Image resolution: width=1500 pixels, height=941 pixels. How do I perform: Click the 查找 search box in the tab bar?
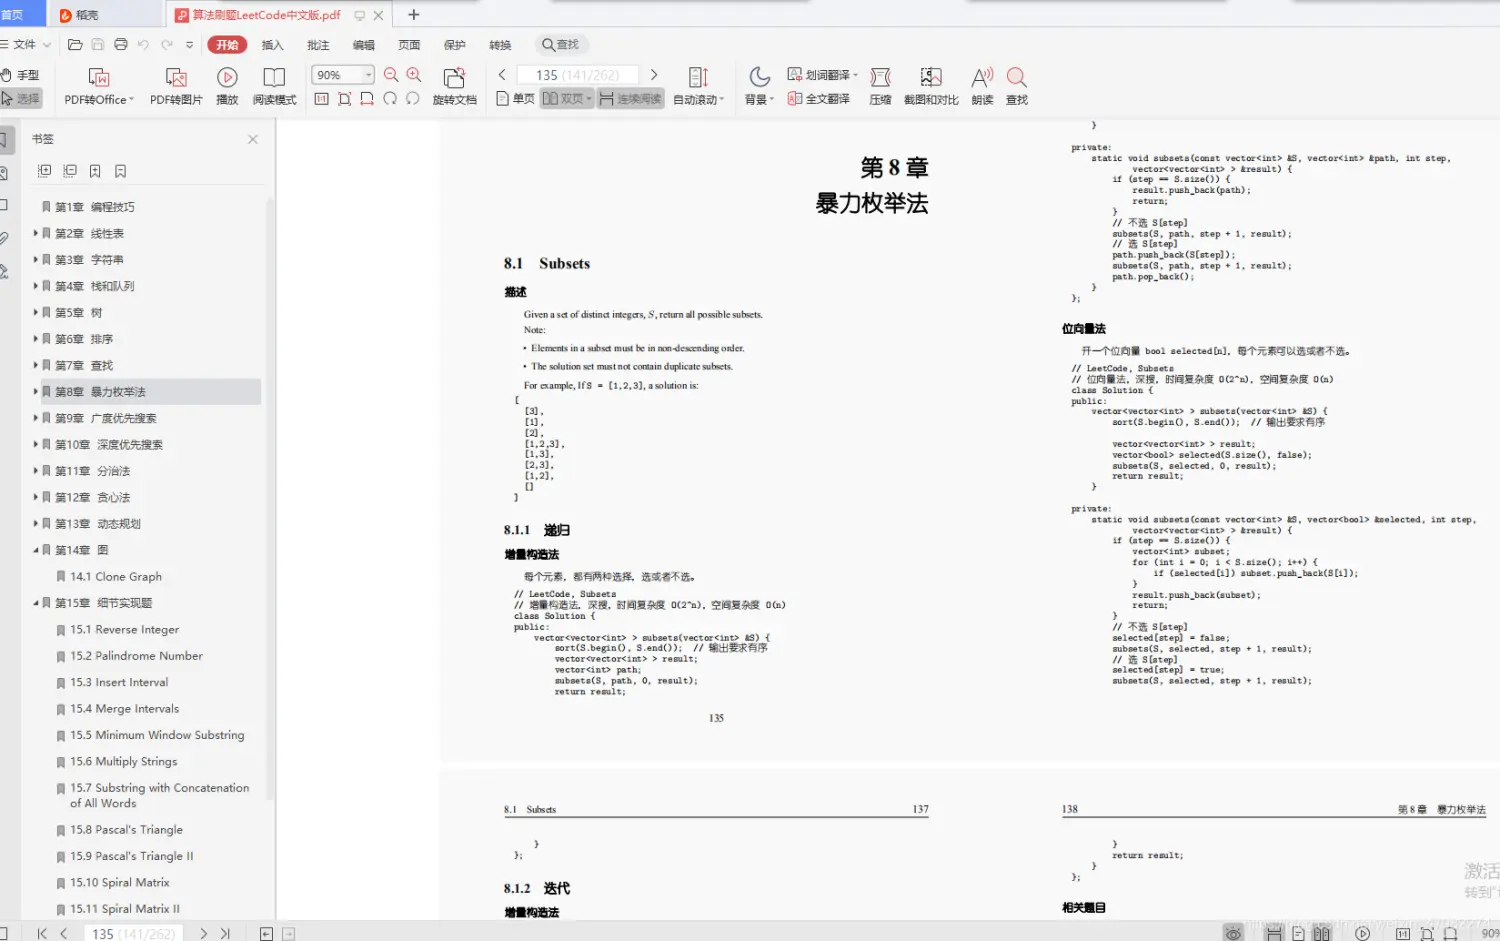pos(561,44)
